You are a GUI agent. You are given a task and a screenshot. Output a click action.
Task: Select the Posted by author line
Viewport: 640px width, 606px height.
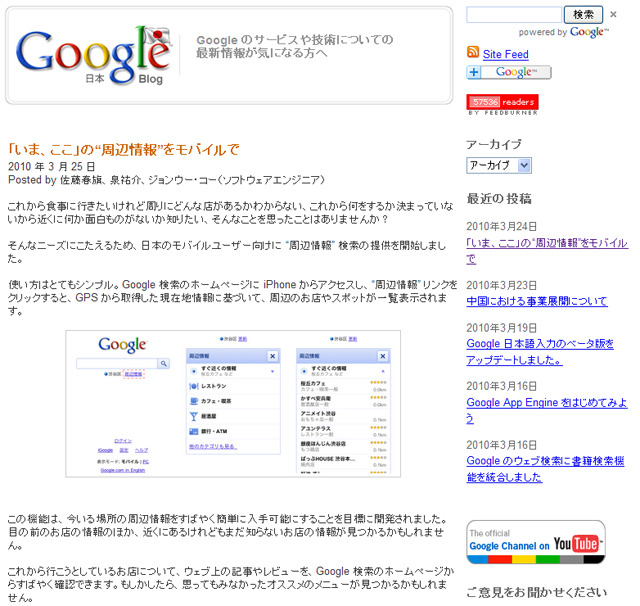tap(166, 180)
